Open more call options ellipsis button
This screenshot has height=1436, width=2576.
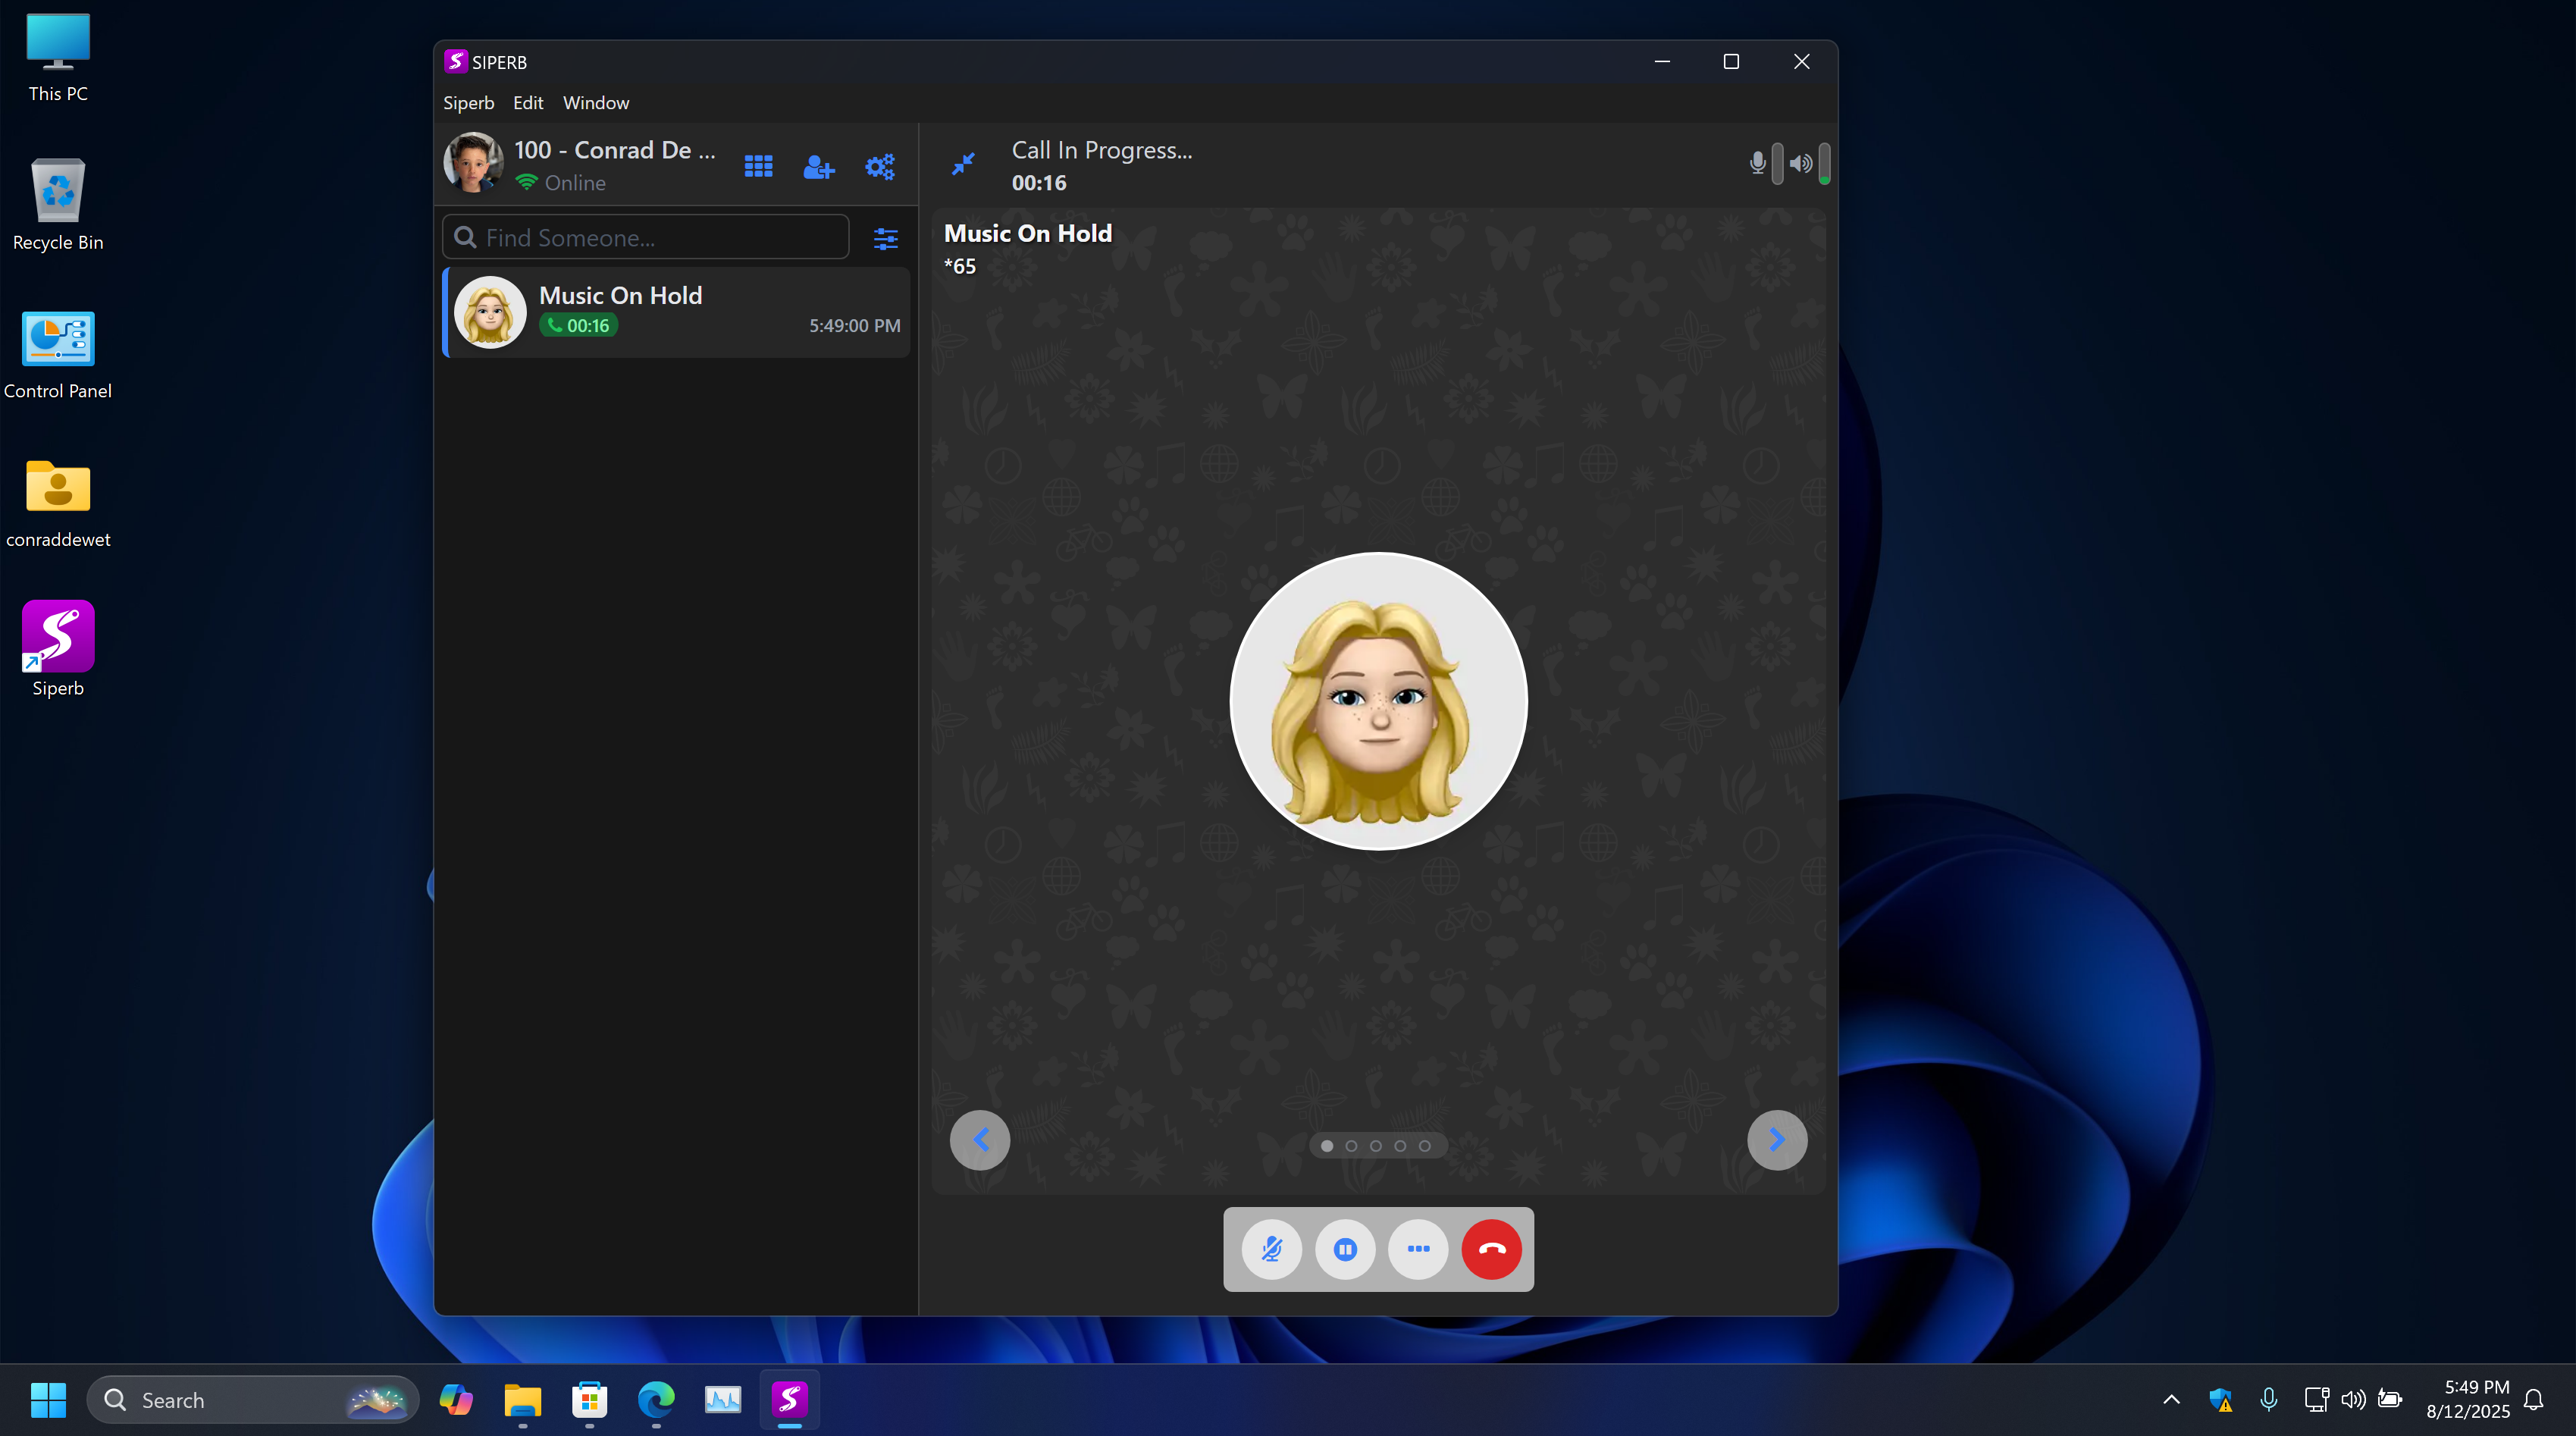(x=1418, y=1249)
